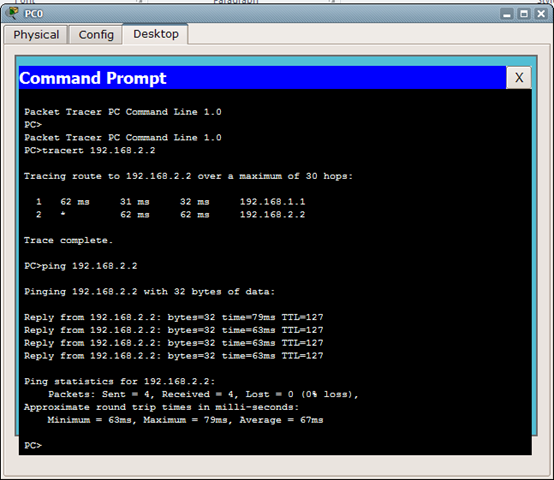554x480 pixels.
Task: Click hop 1 address 192.168.1.1
Action: pos(272,202)
